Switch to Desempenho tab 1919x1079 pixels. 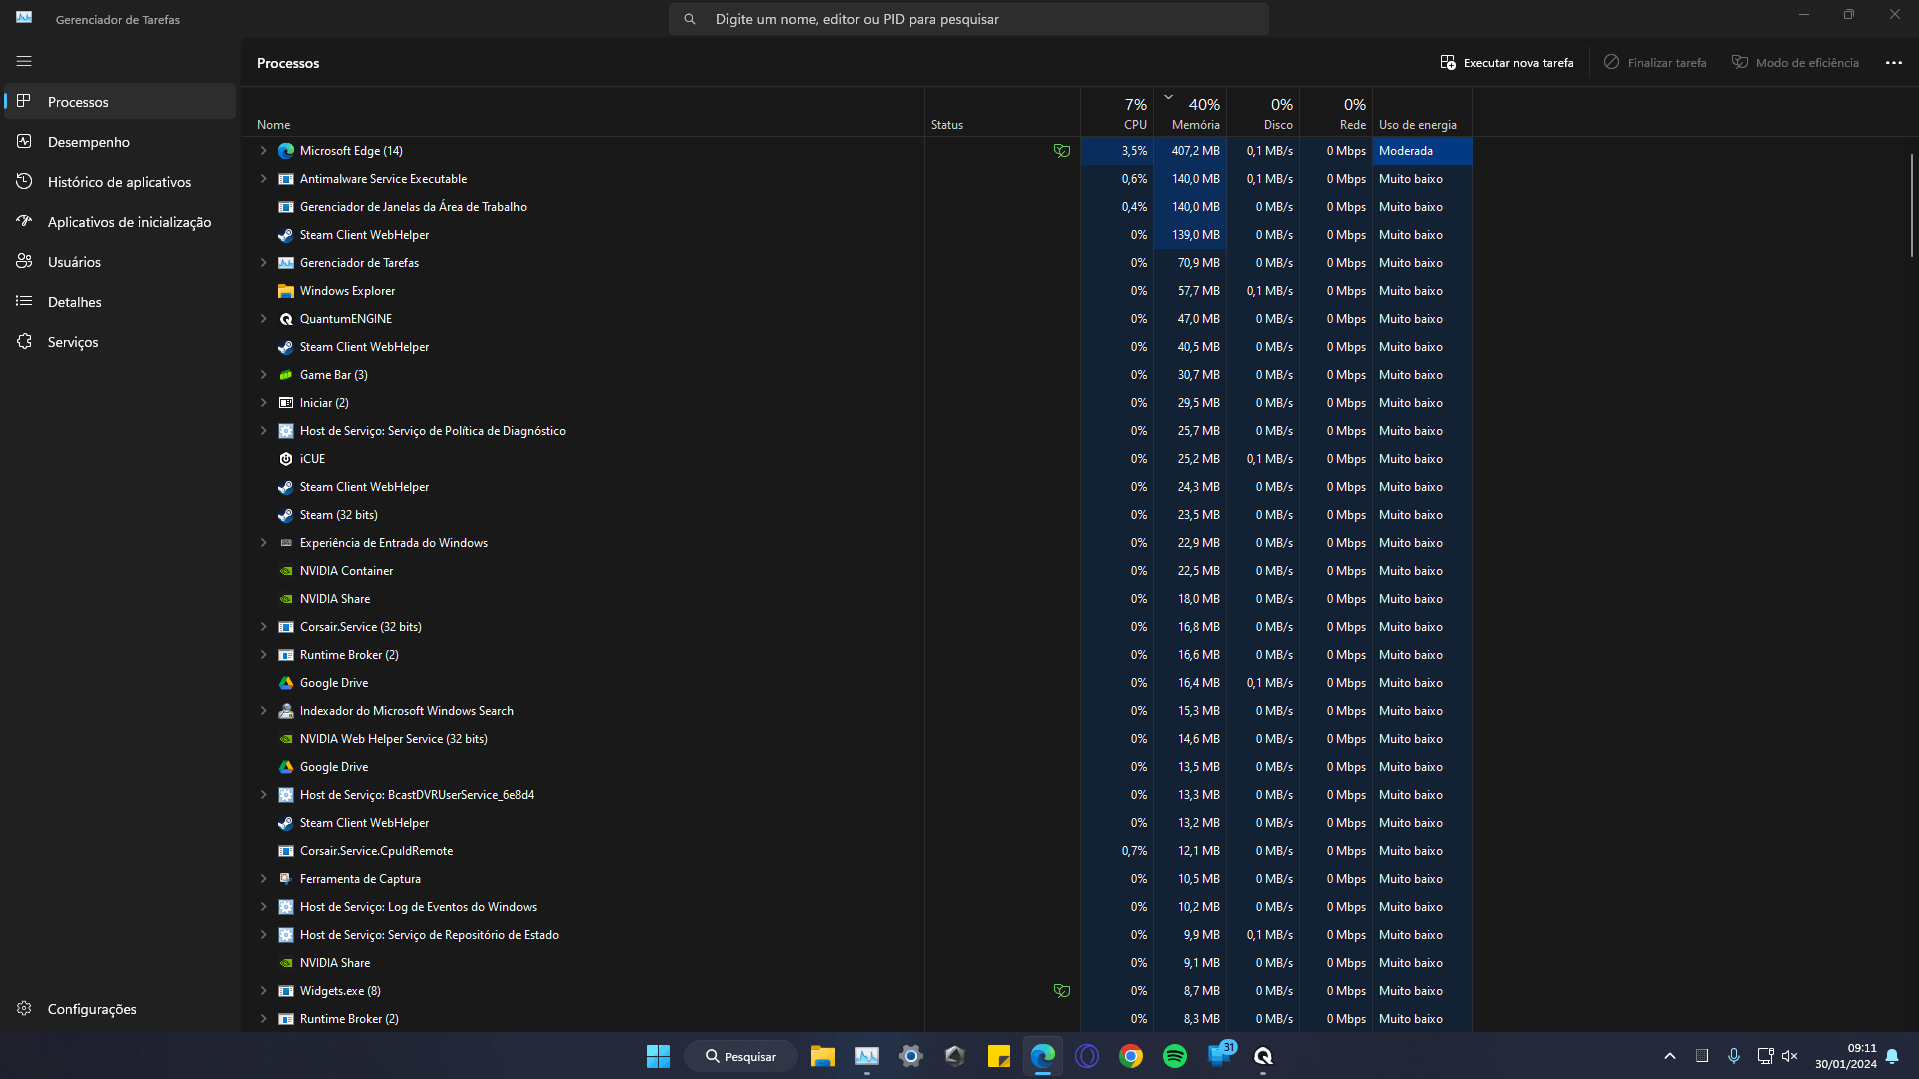tap(120, 142)
